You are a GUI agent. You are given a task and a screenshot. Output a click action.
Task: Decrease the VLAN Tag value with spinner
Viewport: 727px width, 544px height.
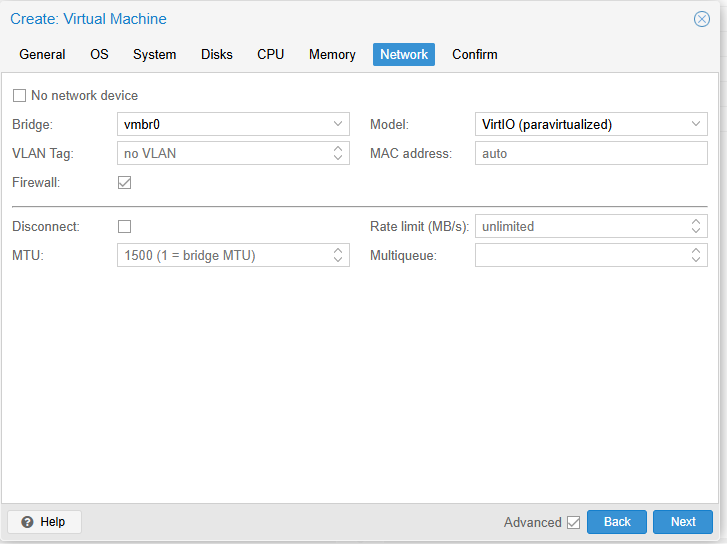coord(338,158)
